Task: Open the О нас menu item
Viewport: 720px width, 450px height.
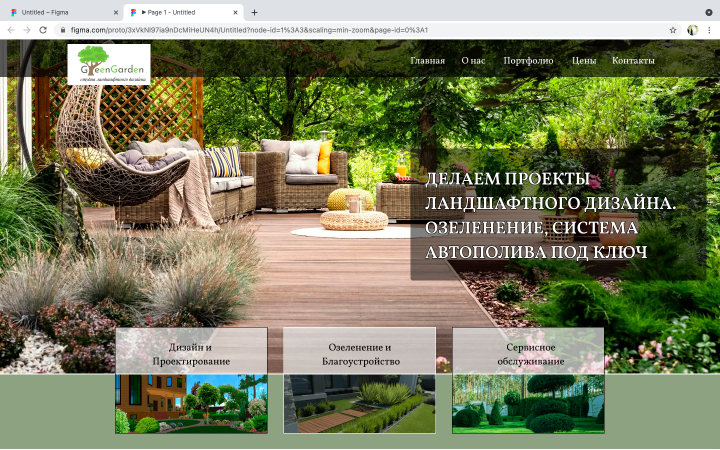Action: point(473,61)
